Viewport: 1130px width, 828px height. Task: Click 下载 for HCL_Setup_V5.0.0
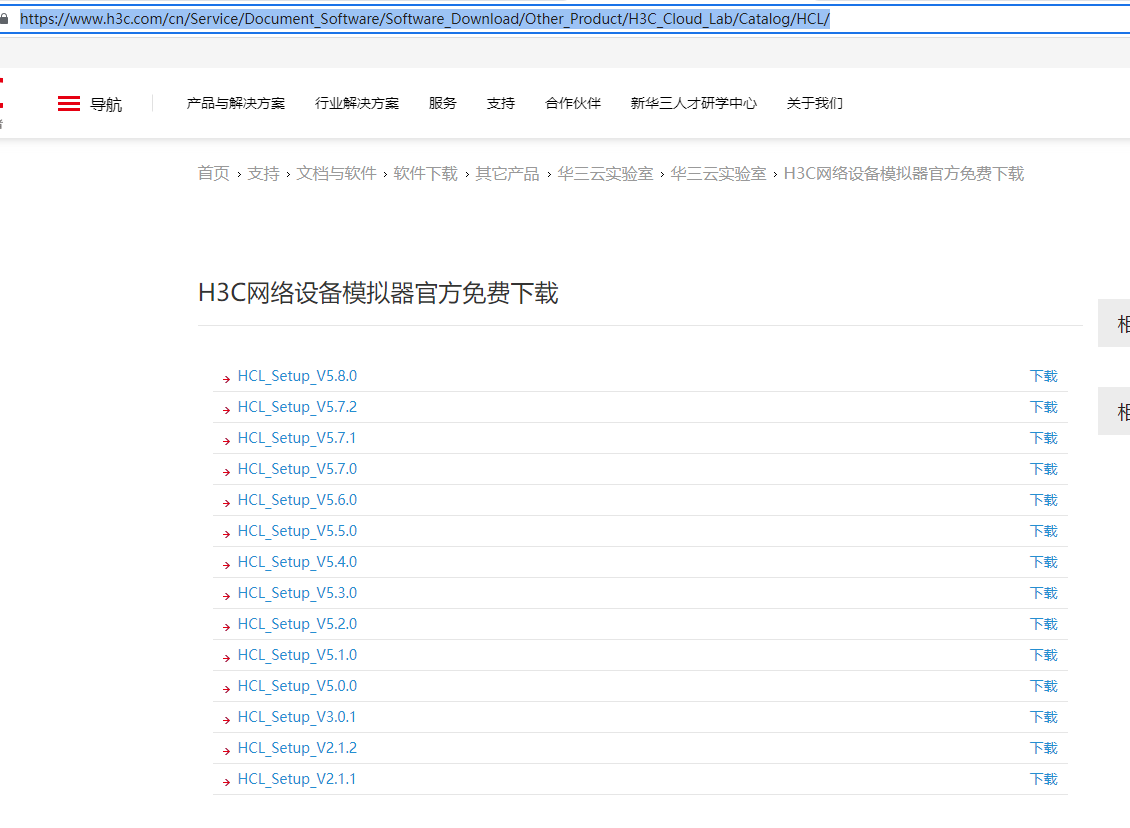tap(1044, 686)
